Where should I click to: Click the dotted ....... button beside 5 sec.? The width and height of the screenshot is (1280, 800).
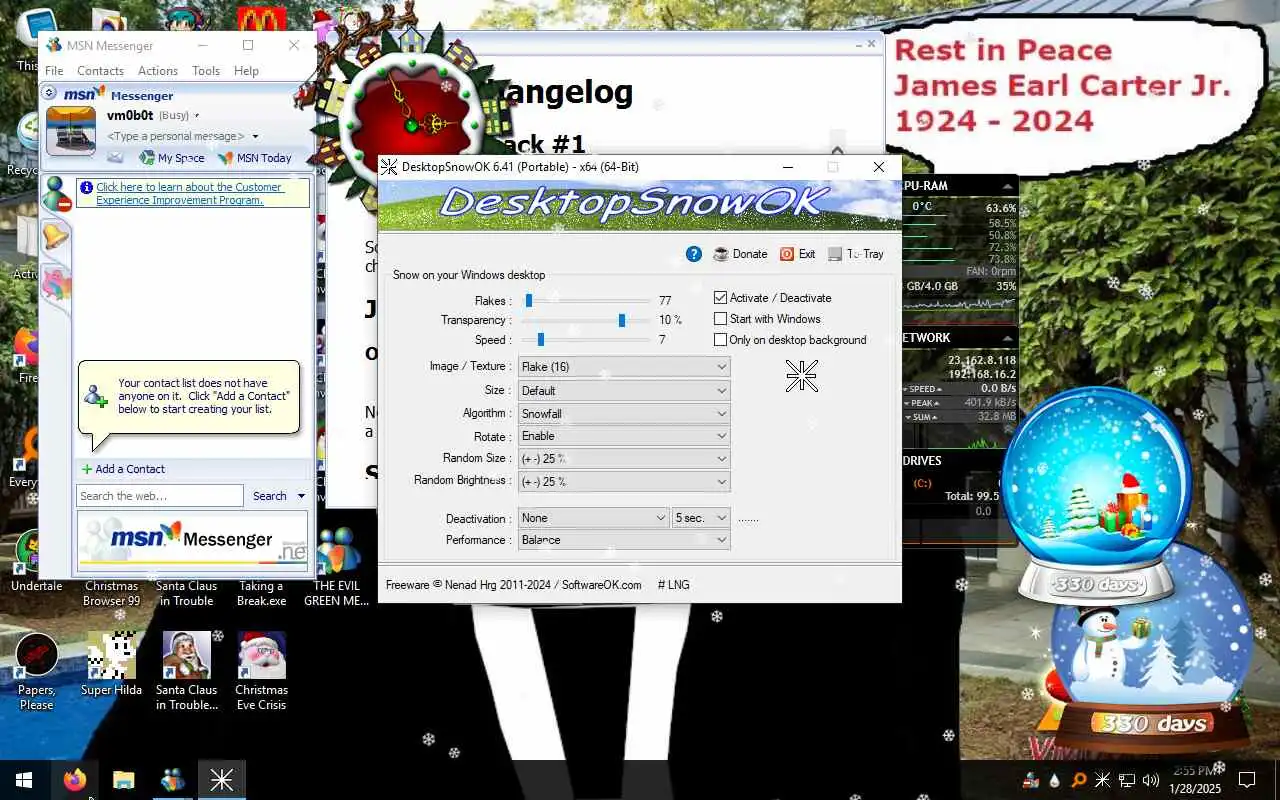(748, 518)
